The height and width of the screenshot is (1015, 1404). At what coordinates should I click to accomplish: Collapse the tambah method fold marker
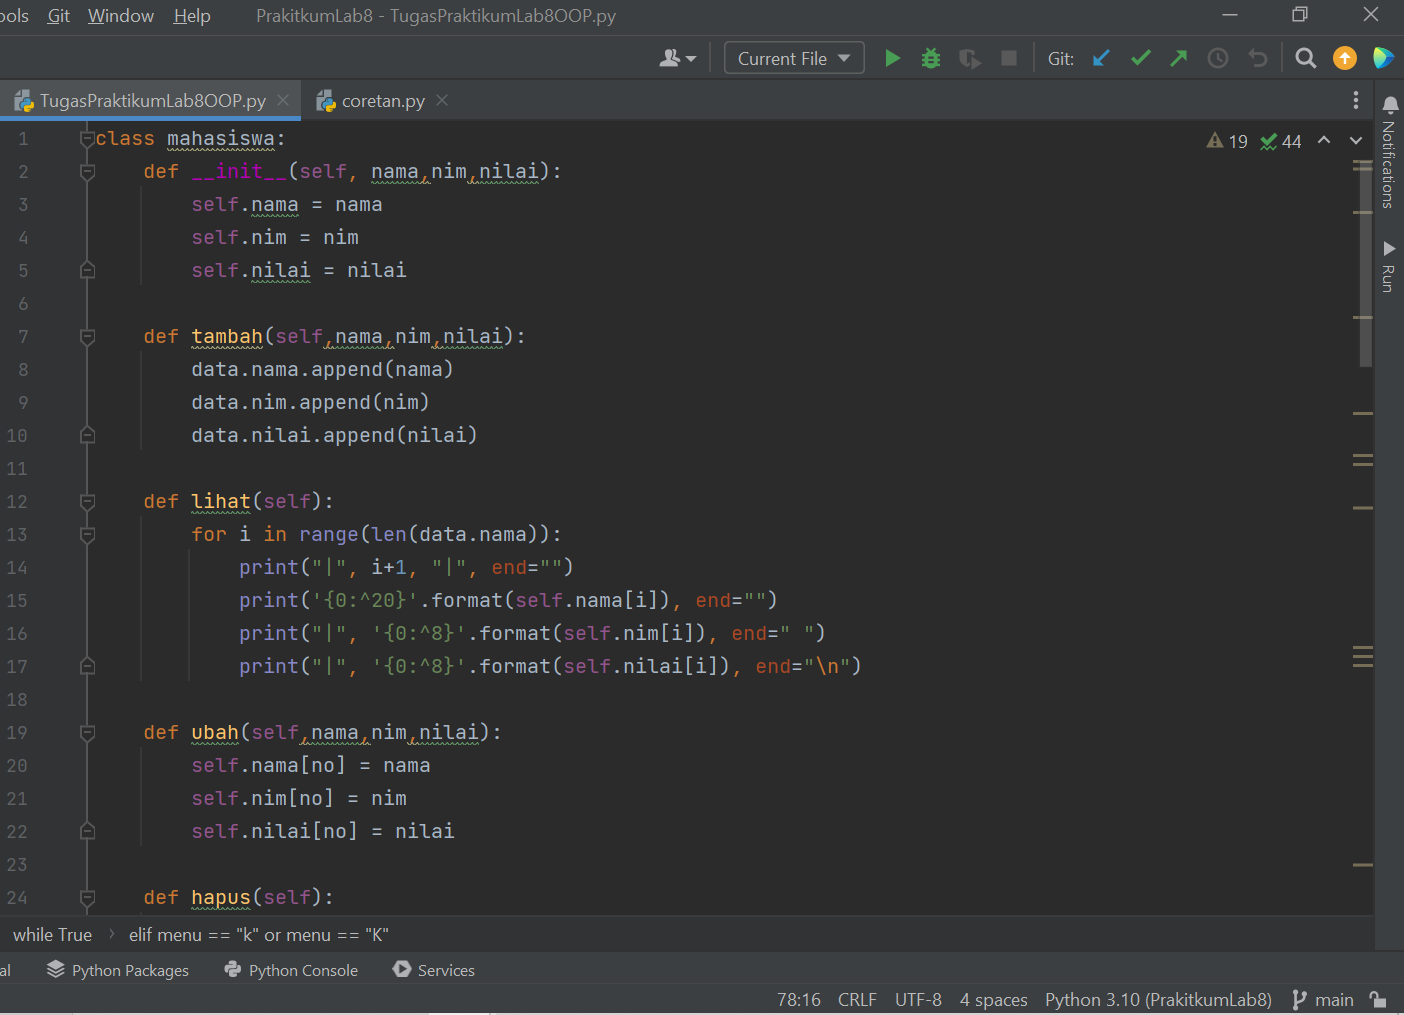click(87, 337)
